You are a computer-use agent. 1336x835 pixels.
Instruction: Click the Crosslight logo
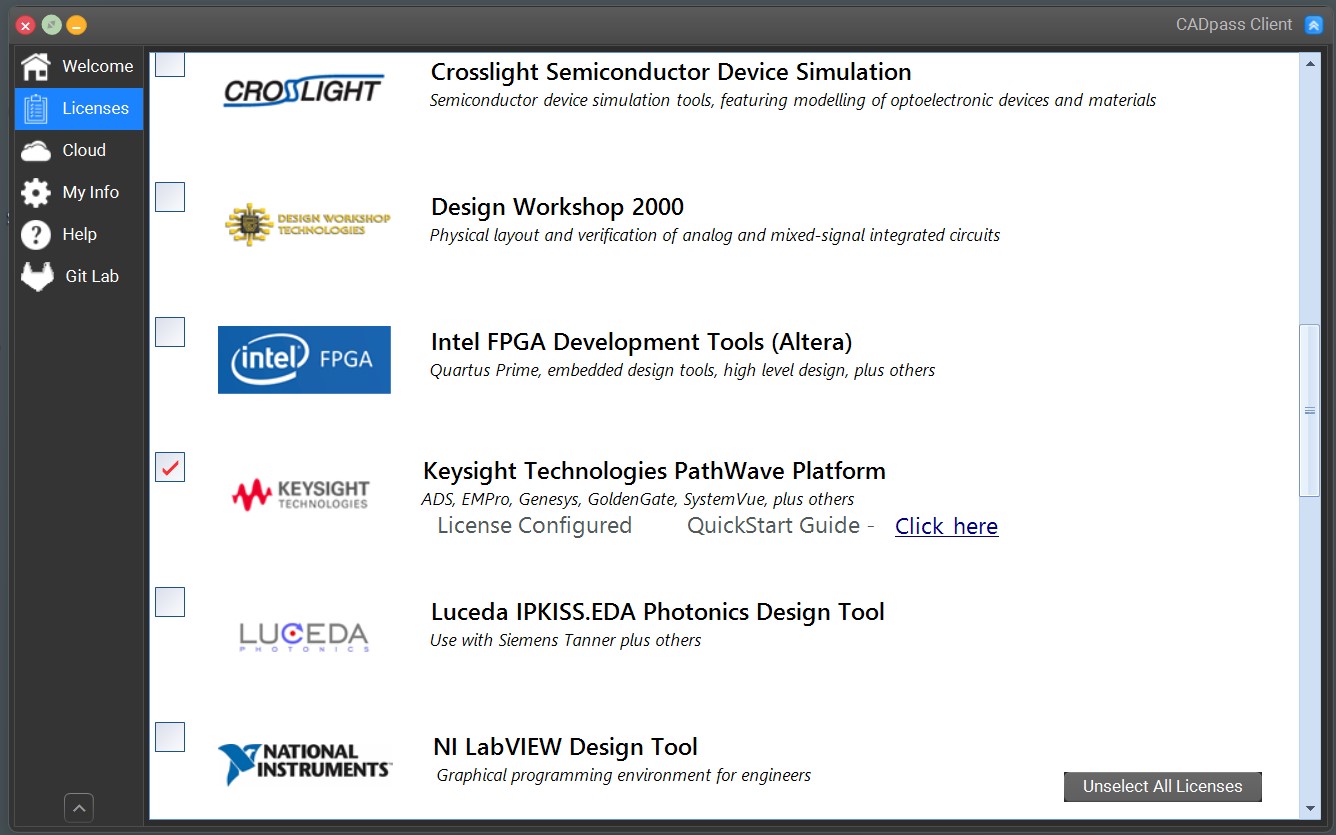(x=303, y=90)
